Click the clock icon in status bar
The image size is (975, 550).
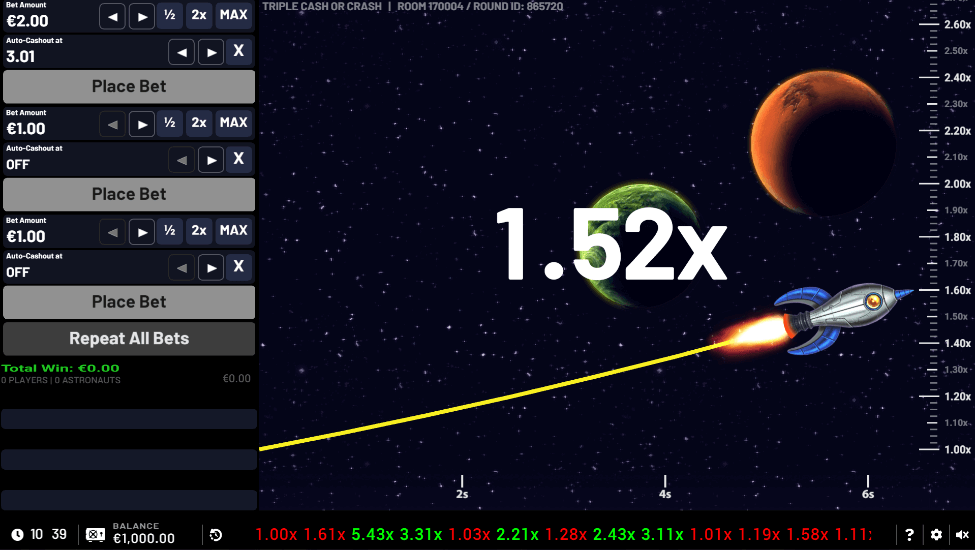point(17,534)
